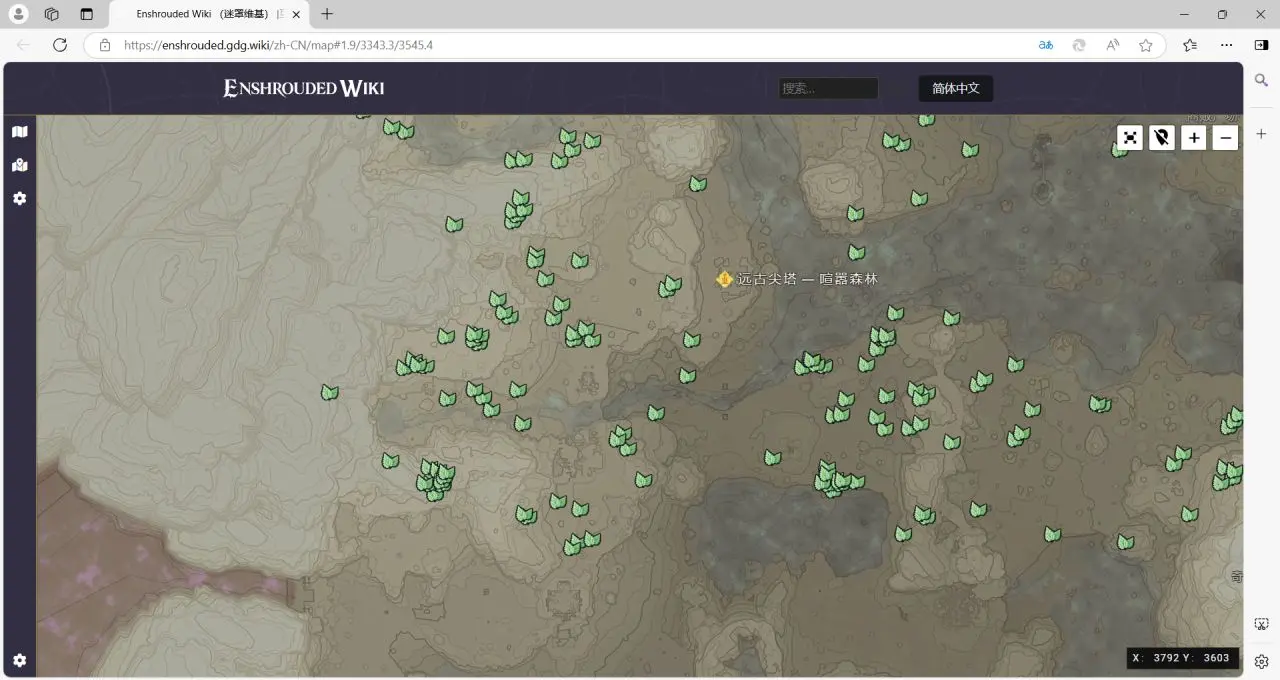Click the bottom-left gear settings icon
The width and height of the screenshot is (1280, 680).
(19, 660)
